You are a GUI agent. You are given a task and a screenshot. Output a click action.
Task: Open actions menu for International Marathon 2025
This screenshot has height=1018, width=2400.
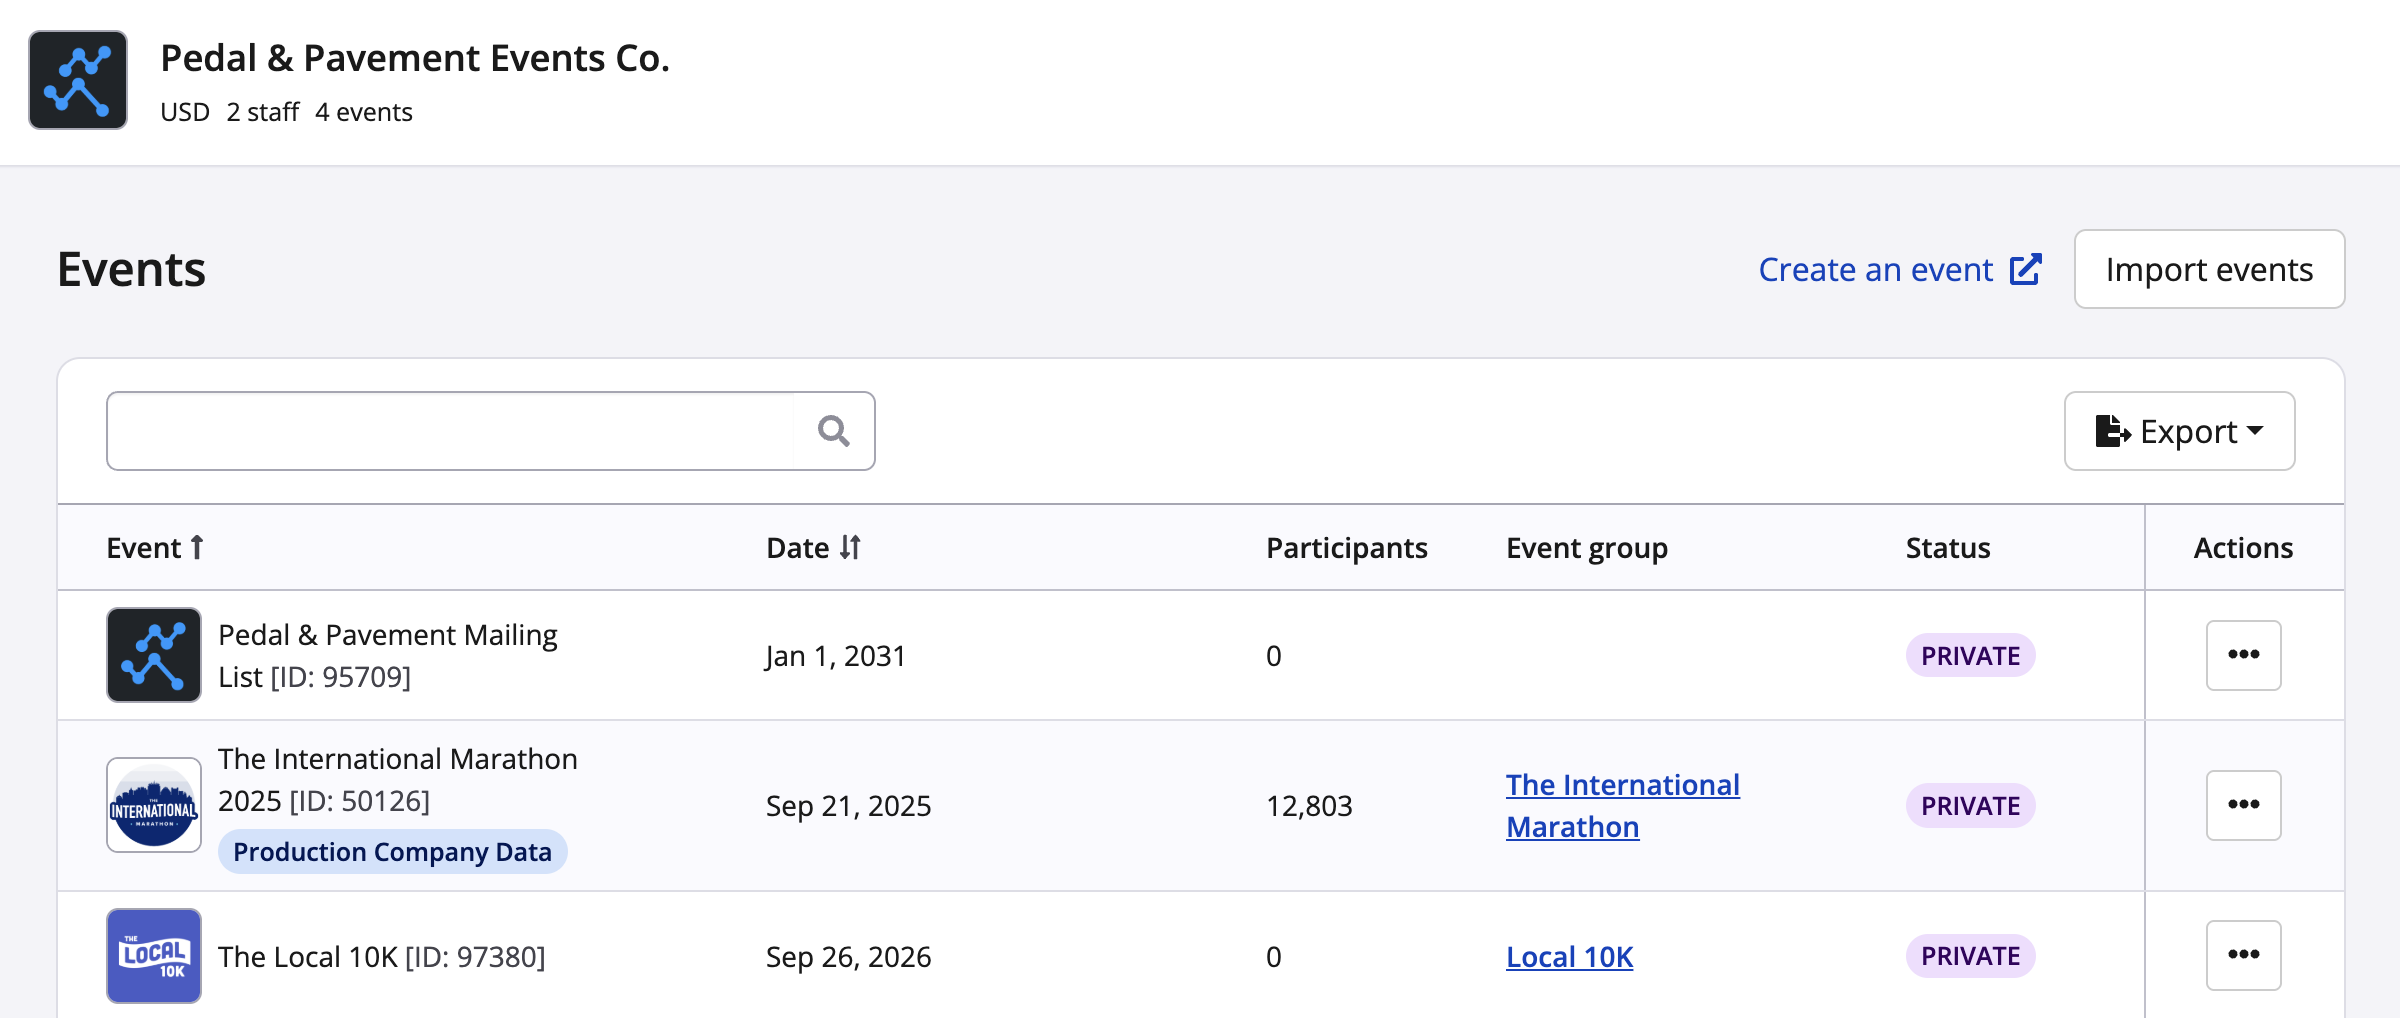[2243, 805]
